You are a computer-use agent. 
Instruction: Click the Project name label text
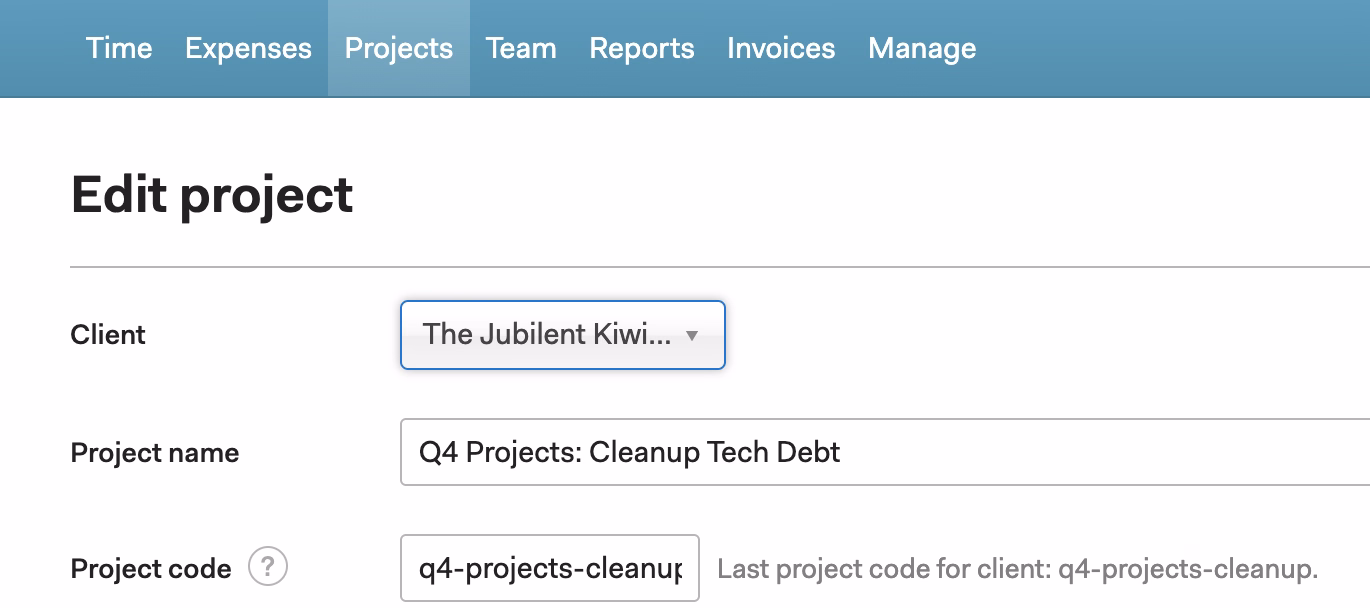coord(155,453)
